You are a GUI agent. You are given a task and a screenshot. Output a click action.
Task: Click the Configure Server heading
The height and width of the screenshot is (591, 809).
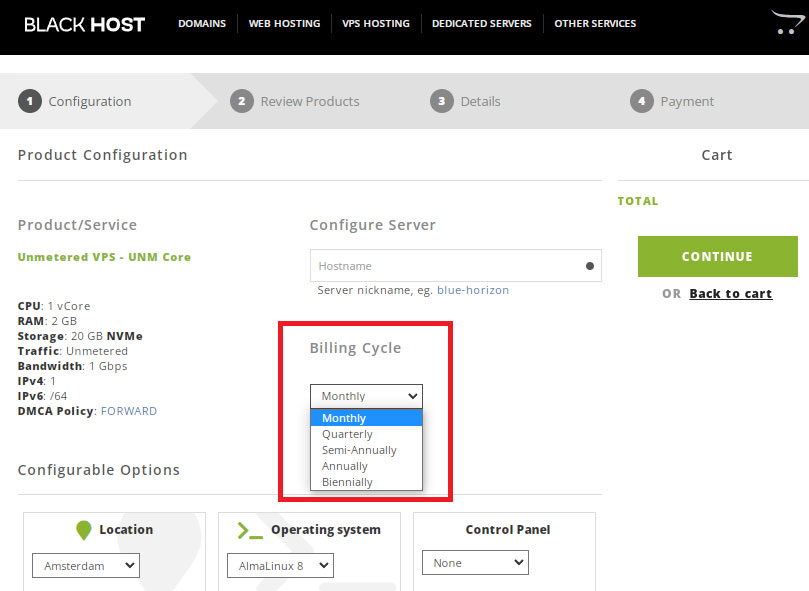373,225
